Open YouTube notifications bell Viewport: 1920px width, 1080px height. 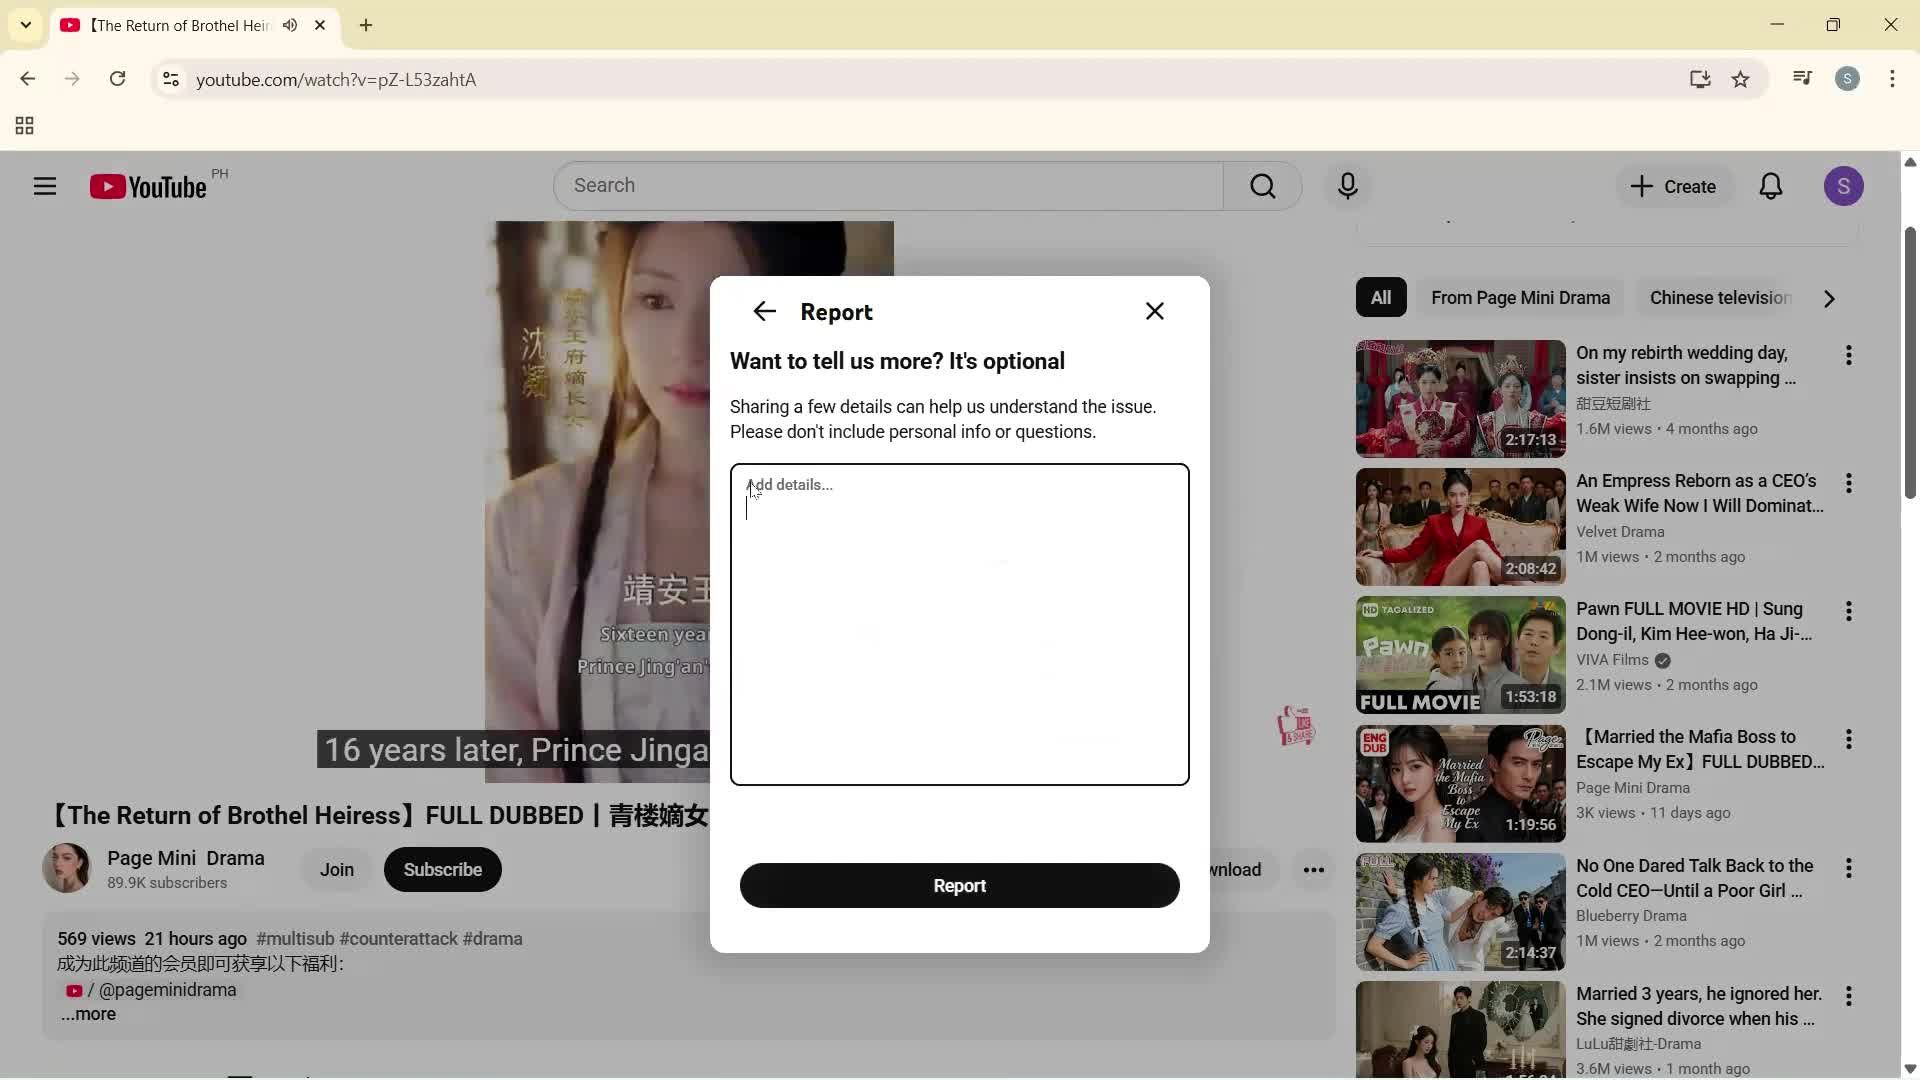coord(1771,186)
